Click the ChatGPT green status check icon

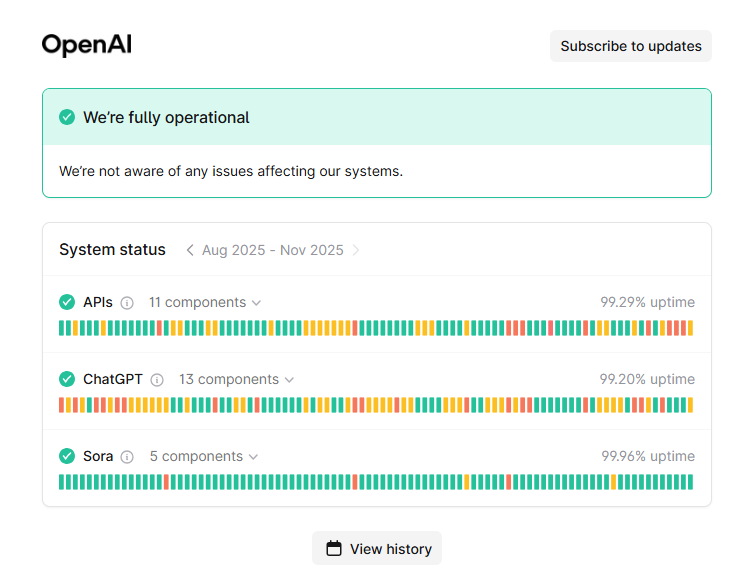(x=67, y=379)
